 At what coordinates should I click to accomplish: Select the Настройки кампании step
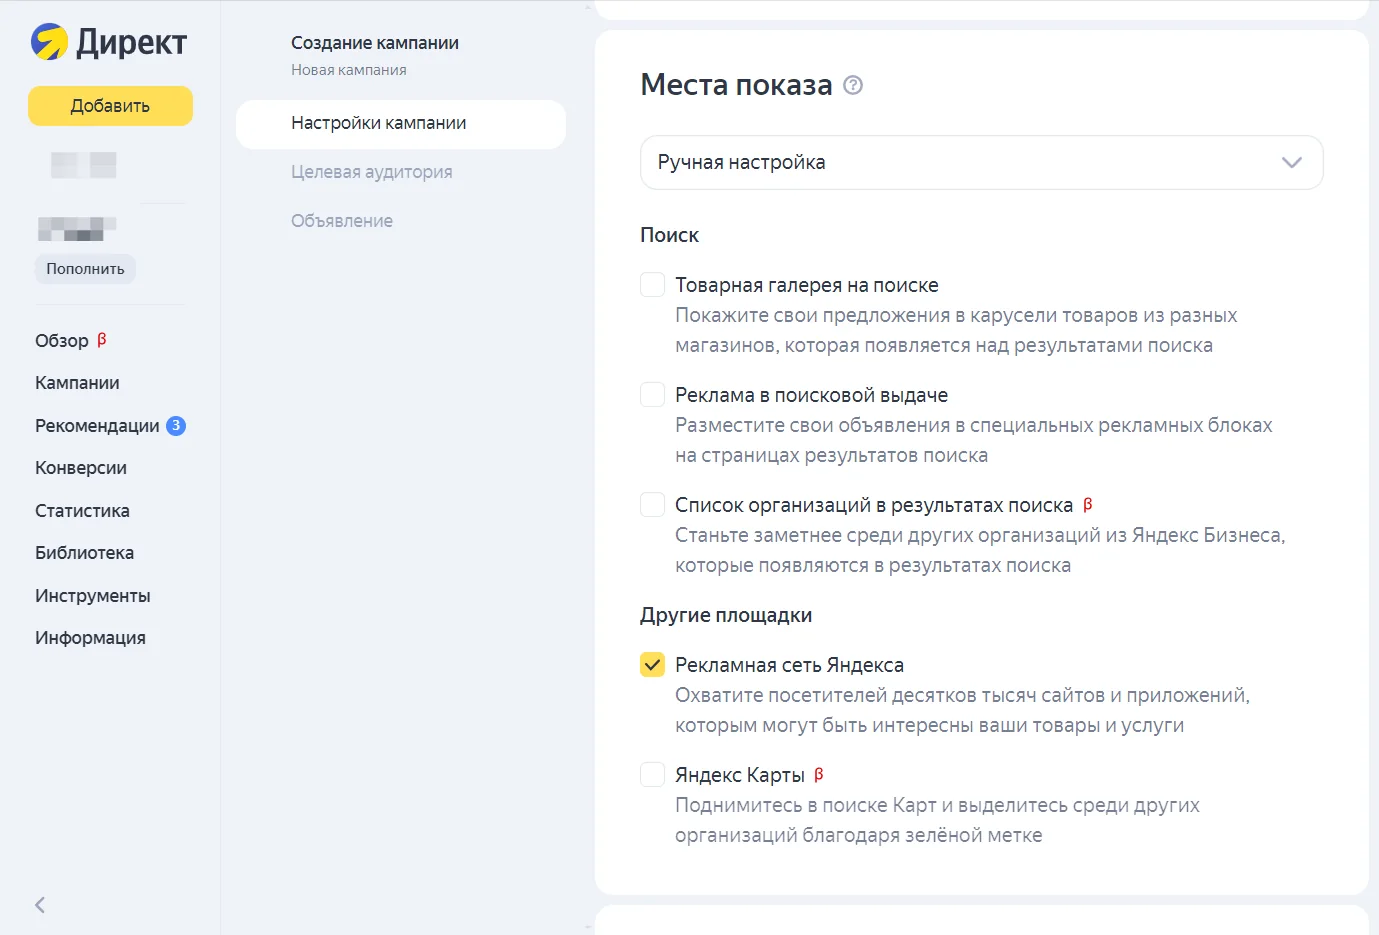401,124
